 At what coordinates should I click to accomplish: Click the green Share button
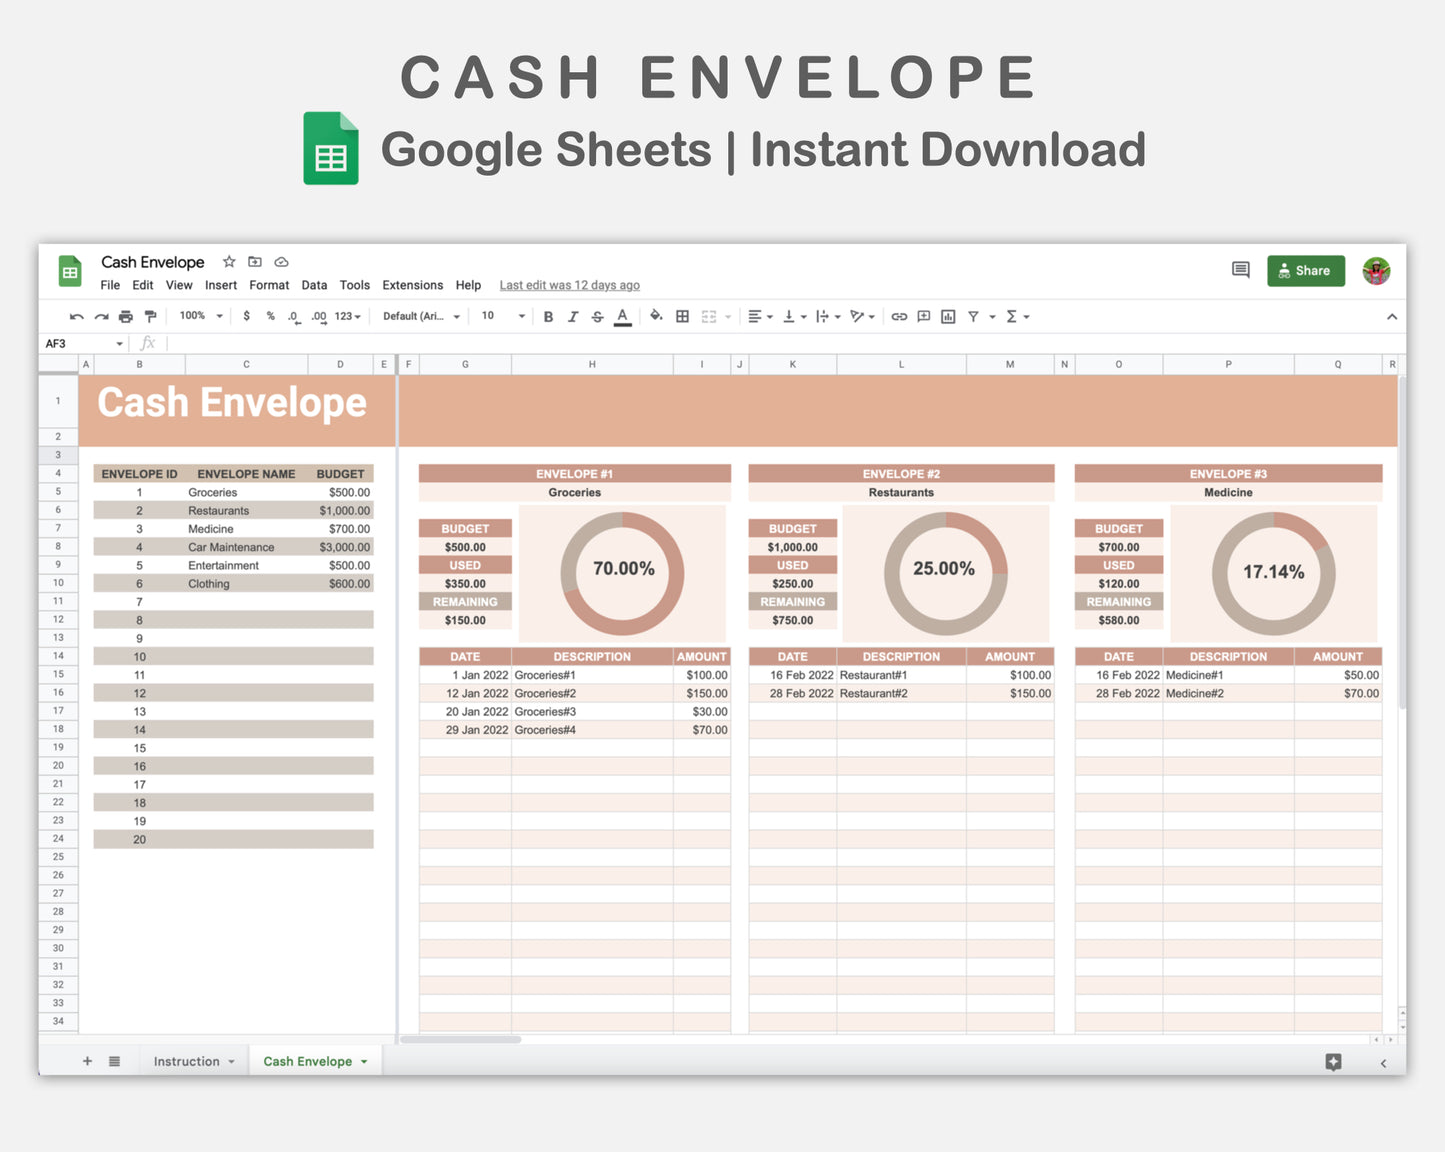1305,270
